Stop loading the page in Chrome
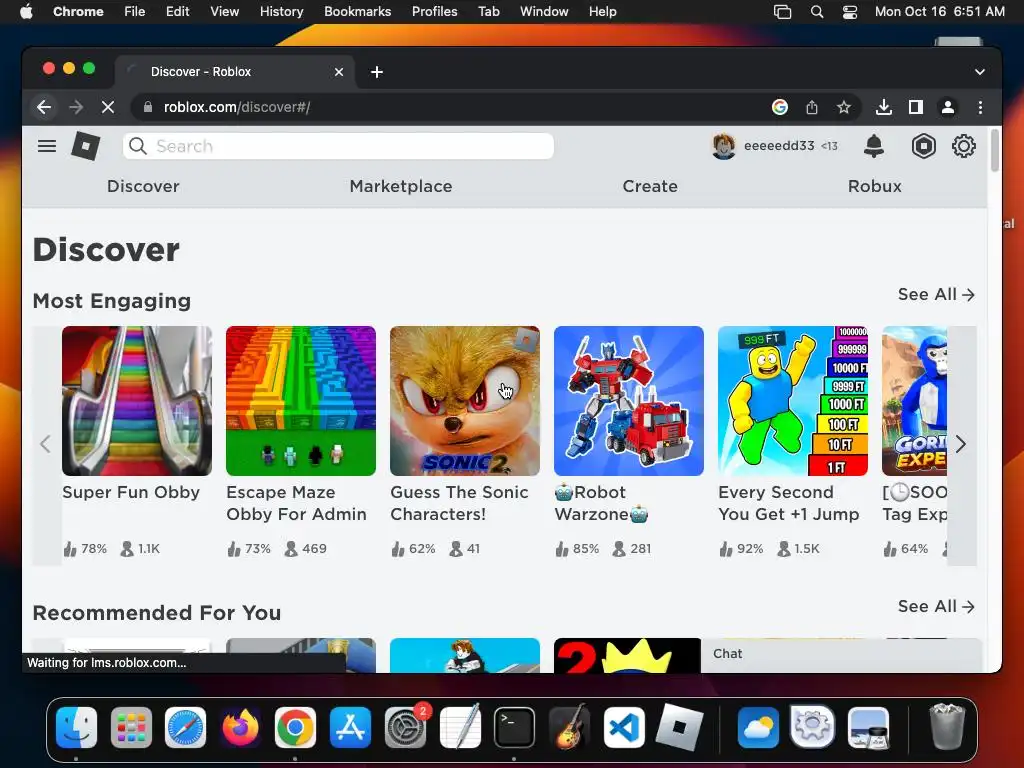This screenshot has width=1024, height=768. [x=108, y=107]
